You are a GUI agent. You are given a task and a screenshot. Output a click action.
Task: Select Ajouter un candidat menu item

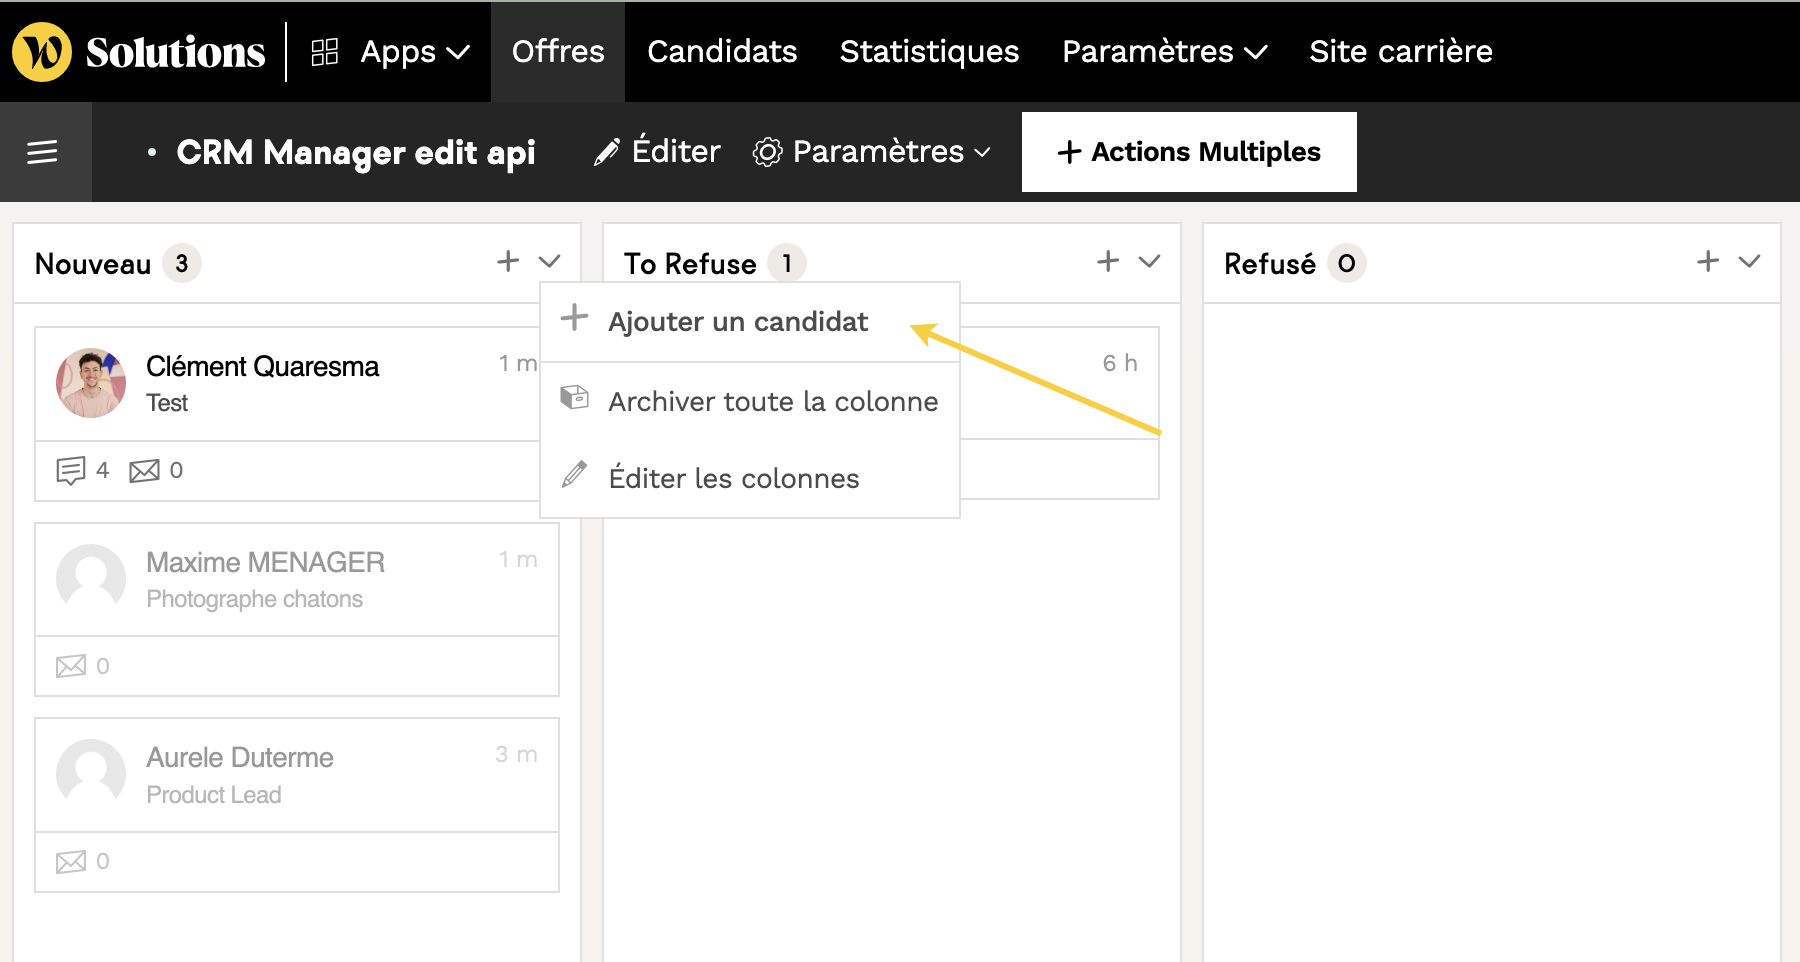point(738,322)
